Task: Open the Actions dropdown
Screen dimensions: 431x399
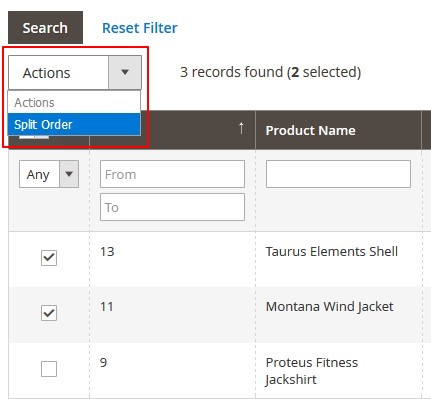Action: (x=75, y=73)
